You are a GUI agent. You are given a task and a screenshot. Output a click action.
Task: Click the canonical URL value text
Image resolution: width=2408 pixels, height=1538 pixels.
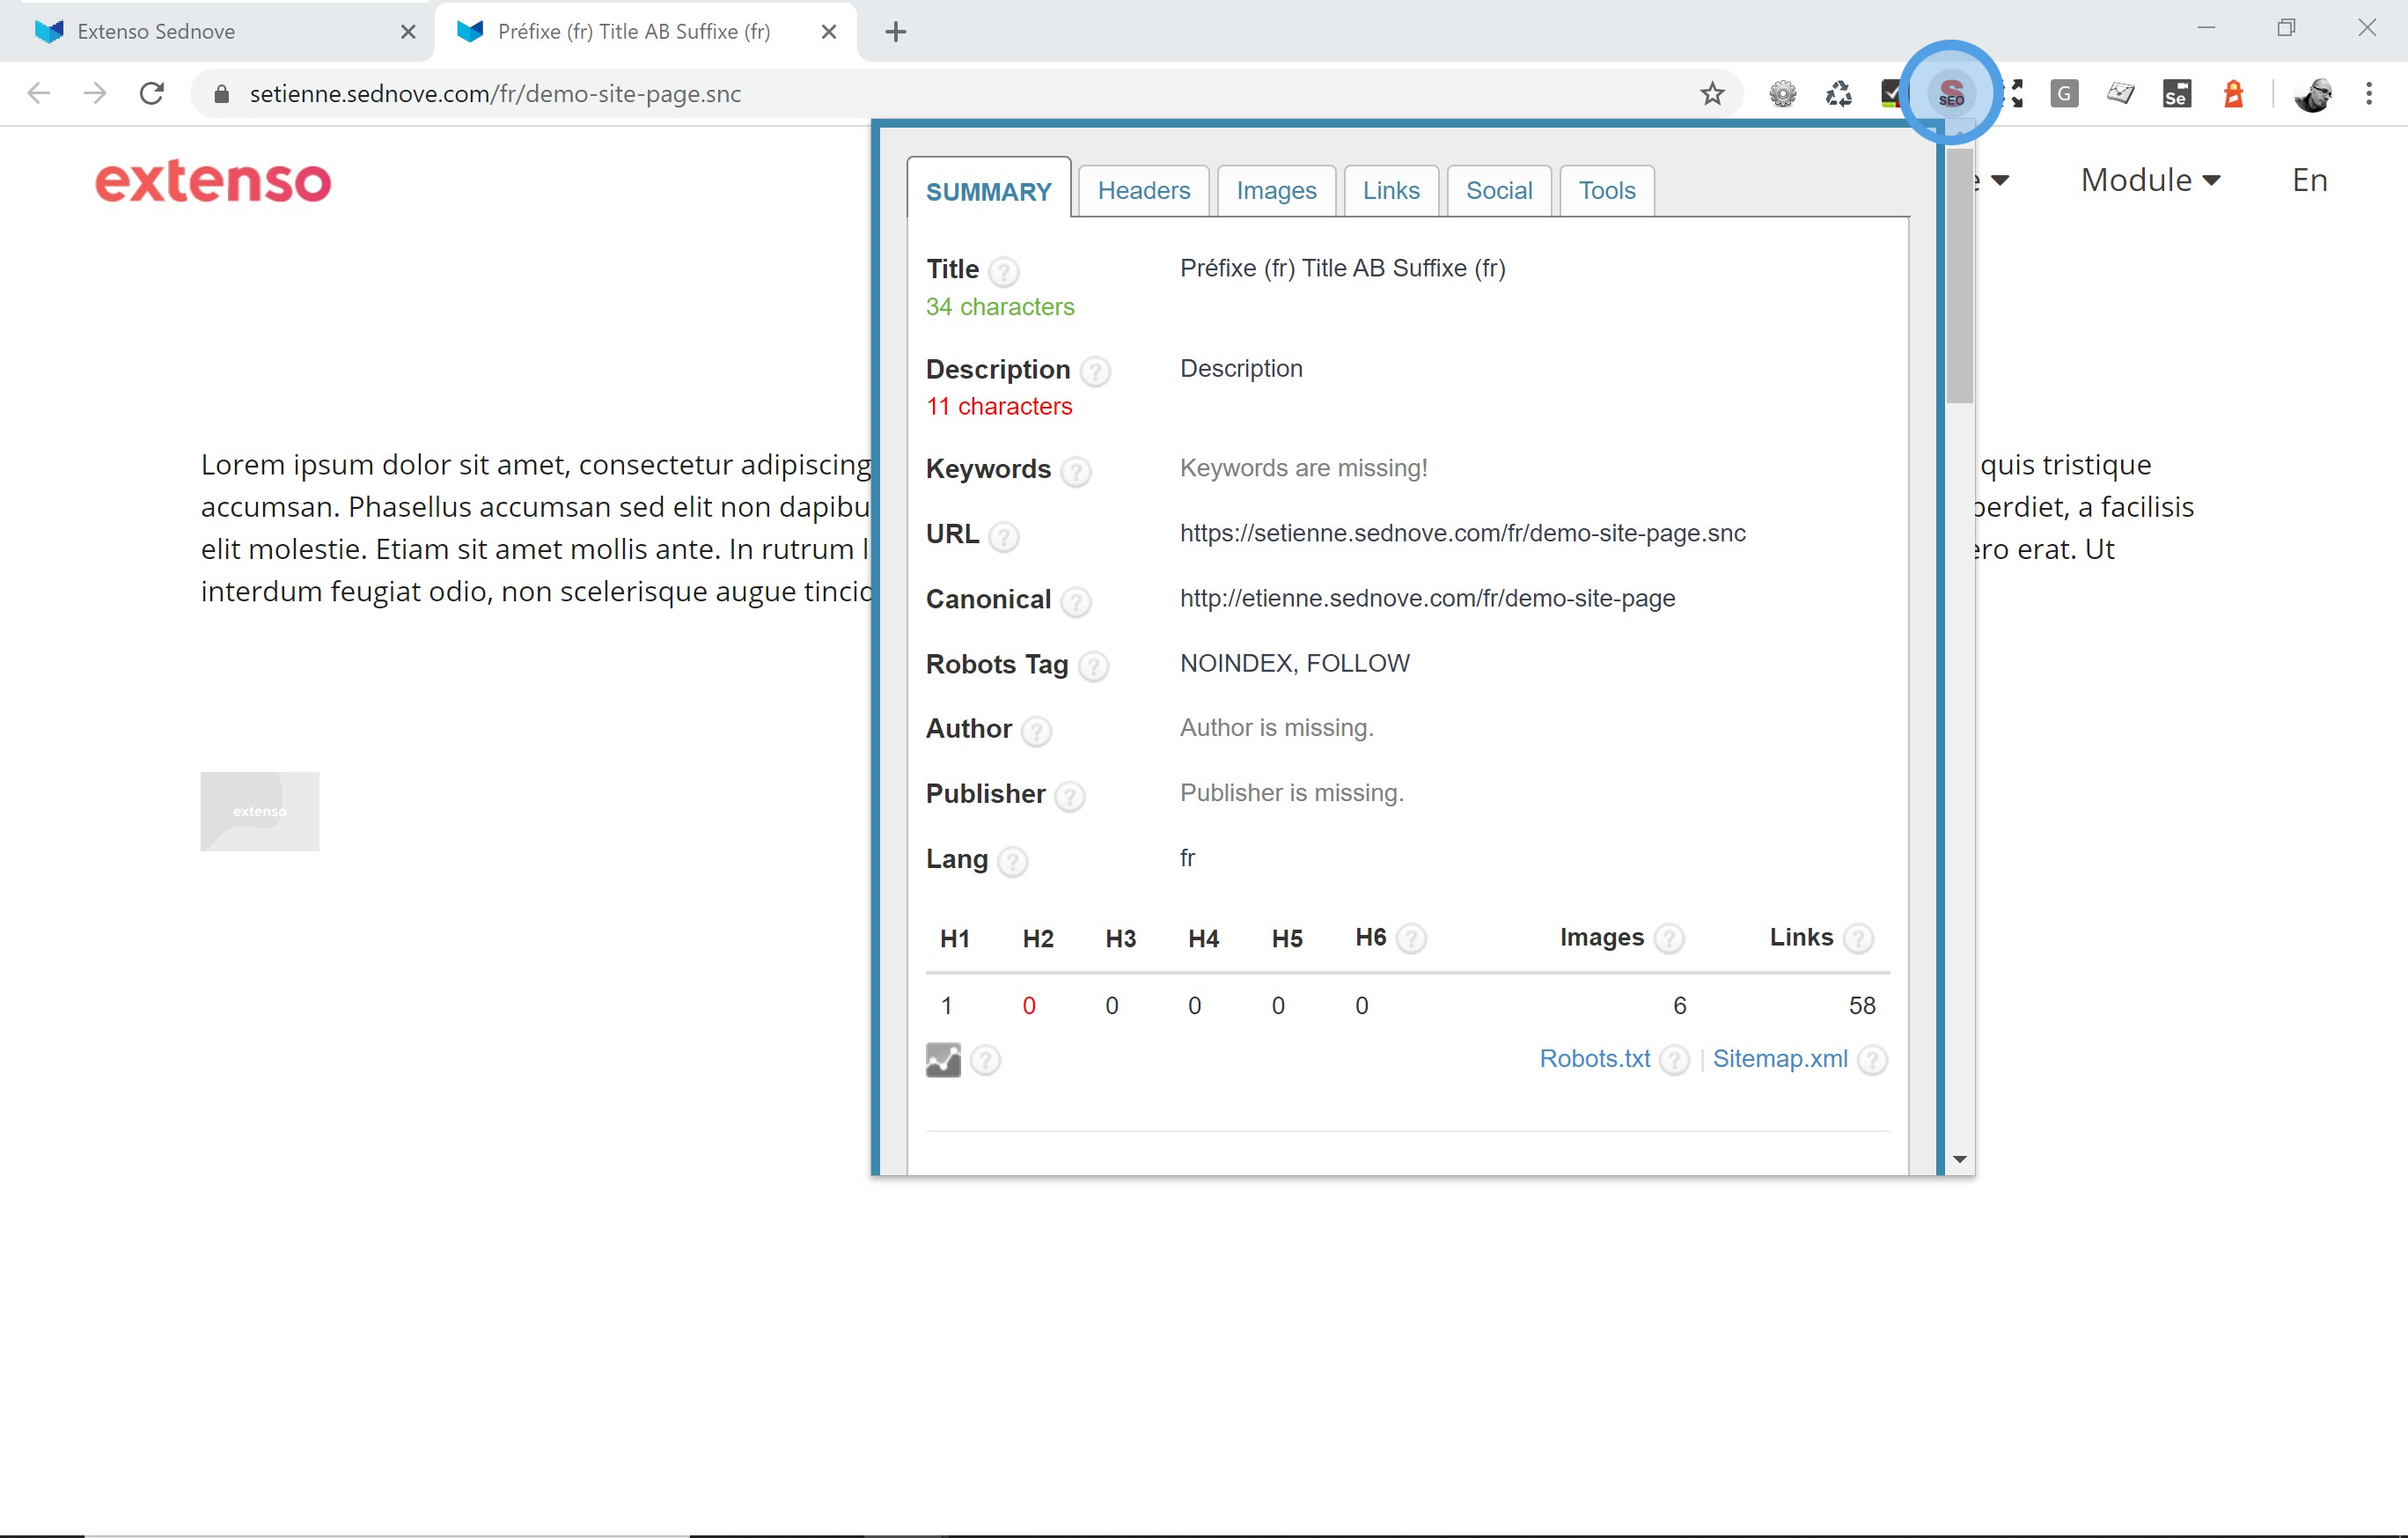click(1427, 598)
